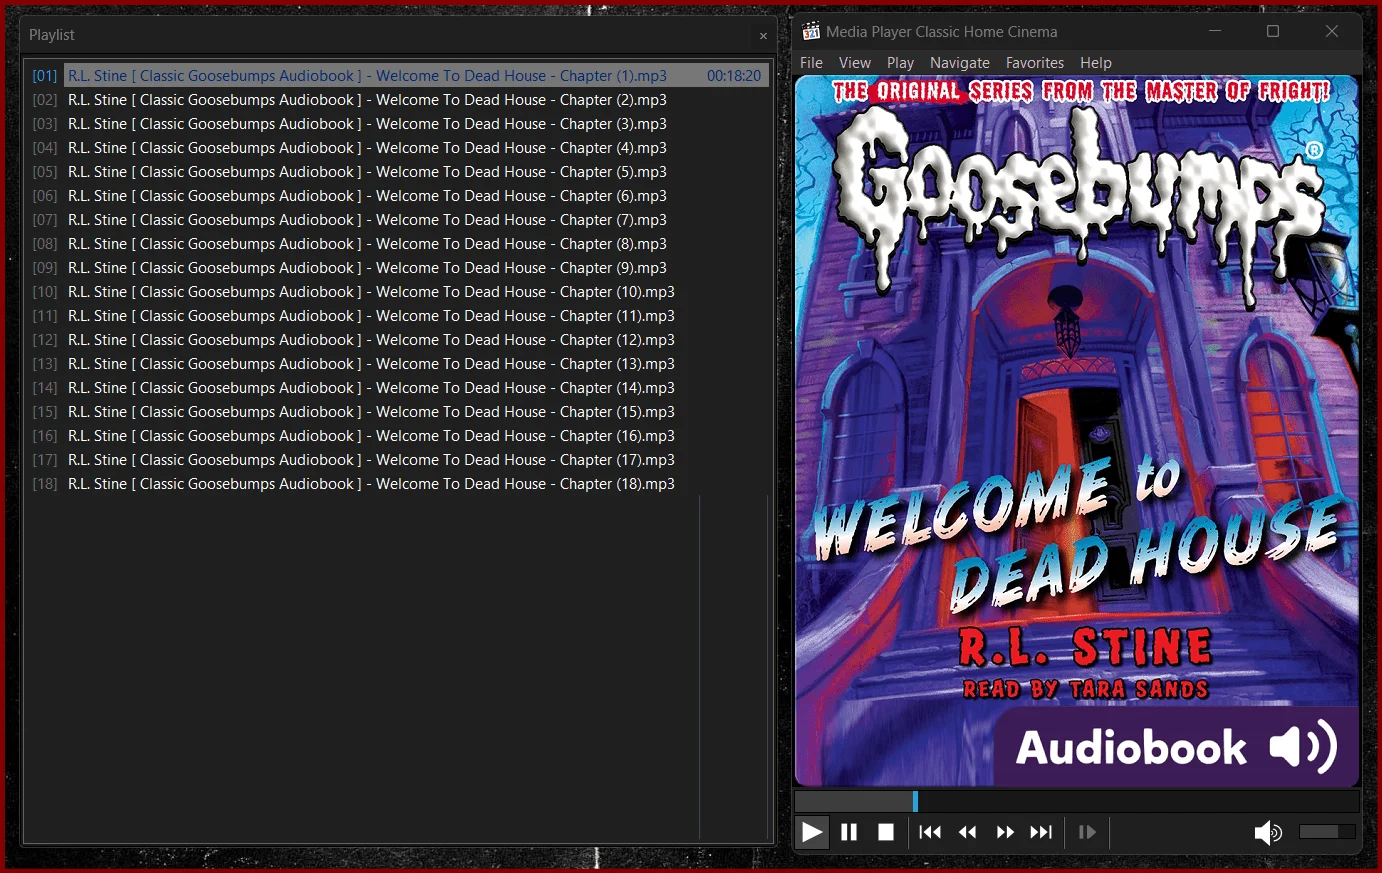
Task: Skip to previous track in player
Action: tap(930, 832)
